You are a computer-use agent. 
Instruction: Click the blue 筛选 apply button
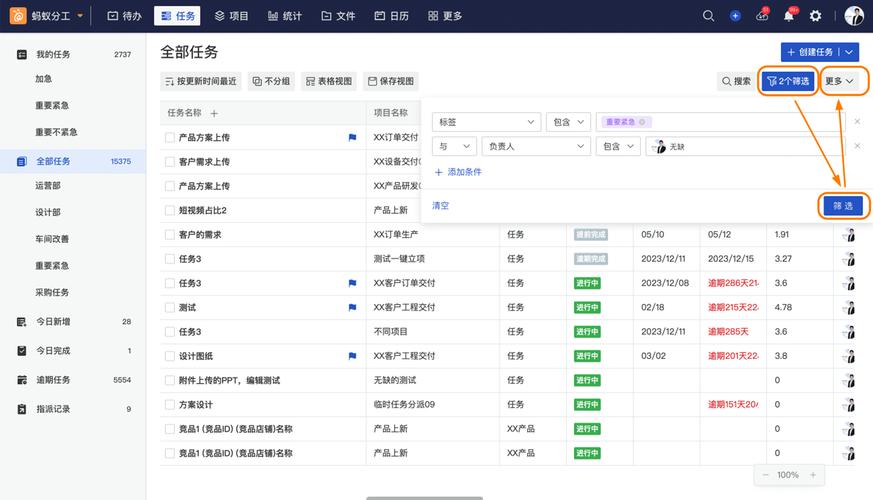pos(842,205)
